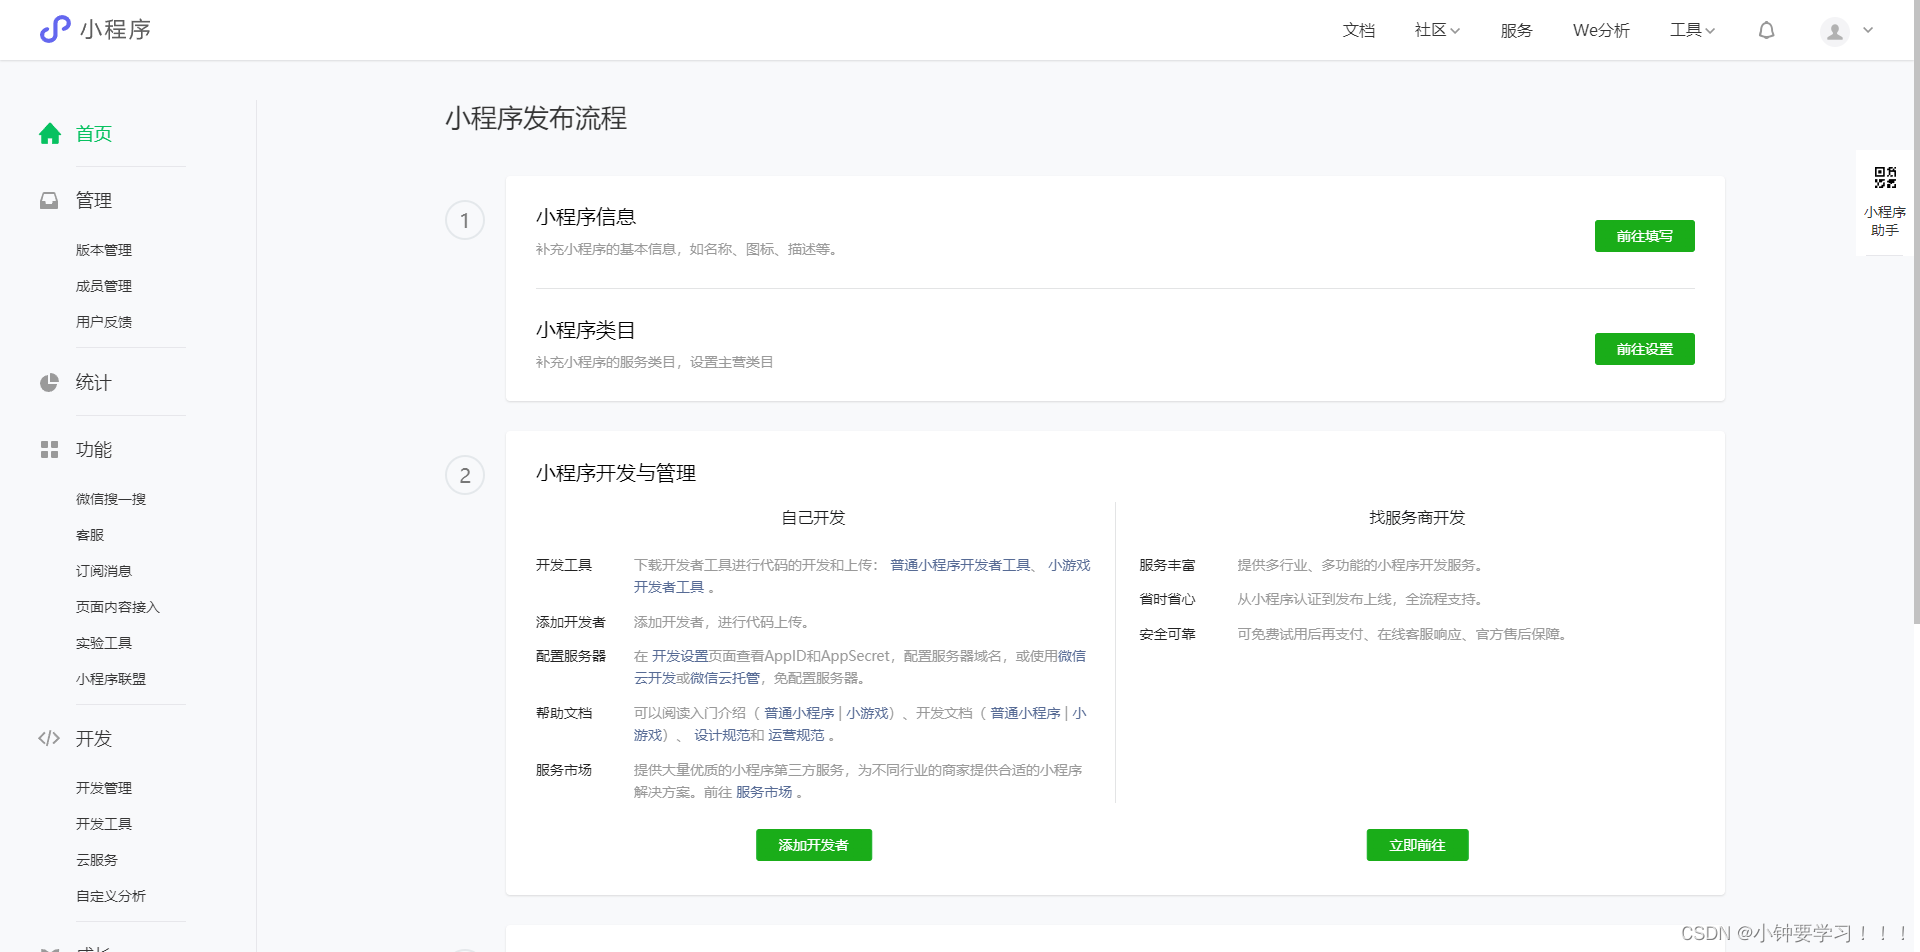The image size is (1920, 952).
Task: Click the 小程序类目 heading
Action: coord(586,330)
